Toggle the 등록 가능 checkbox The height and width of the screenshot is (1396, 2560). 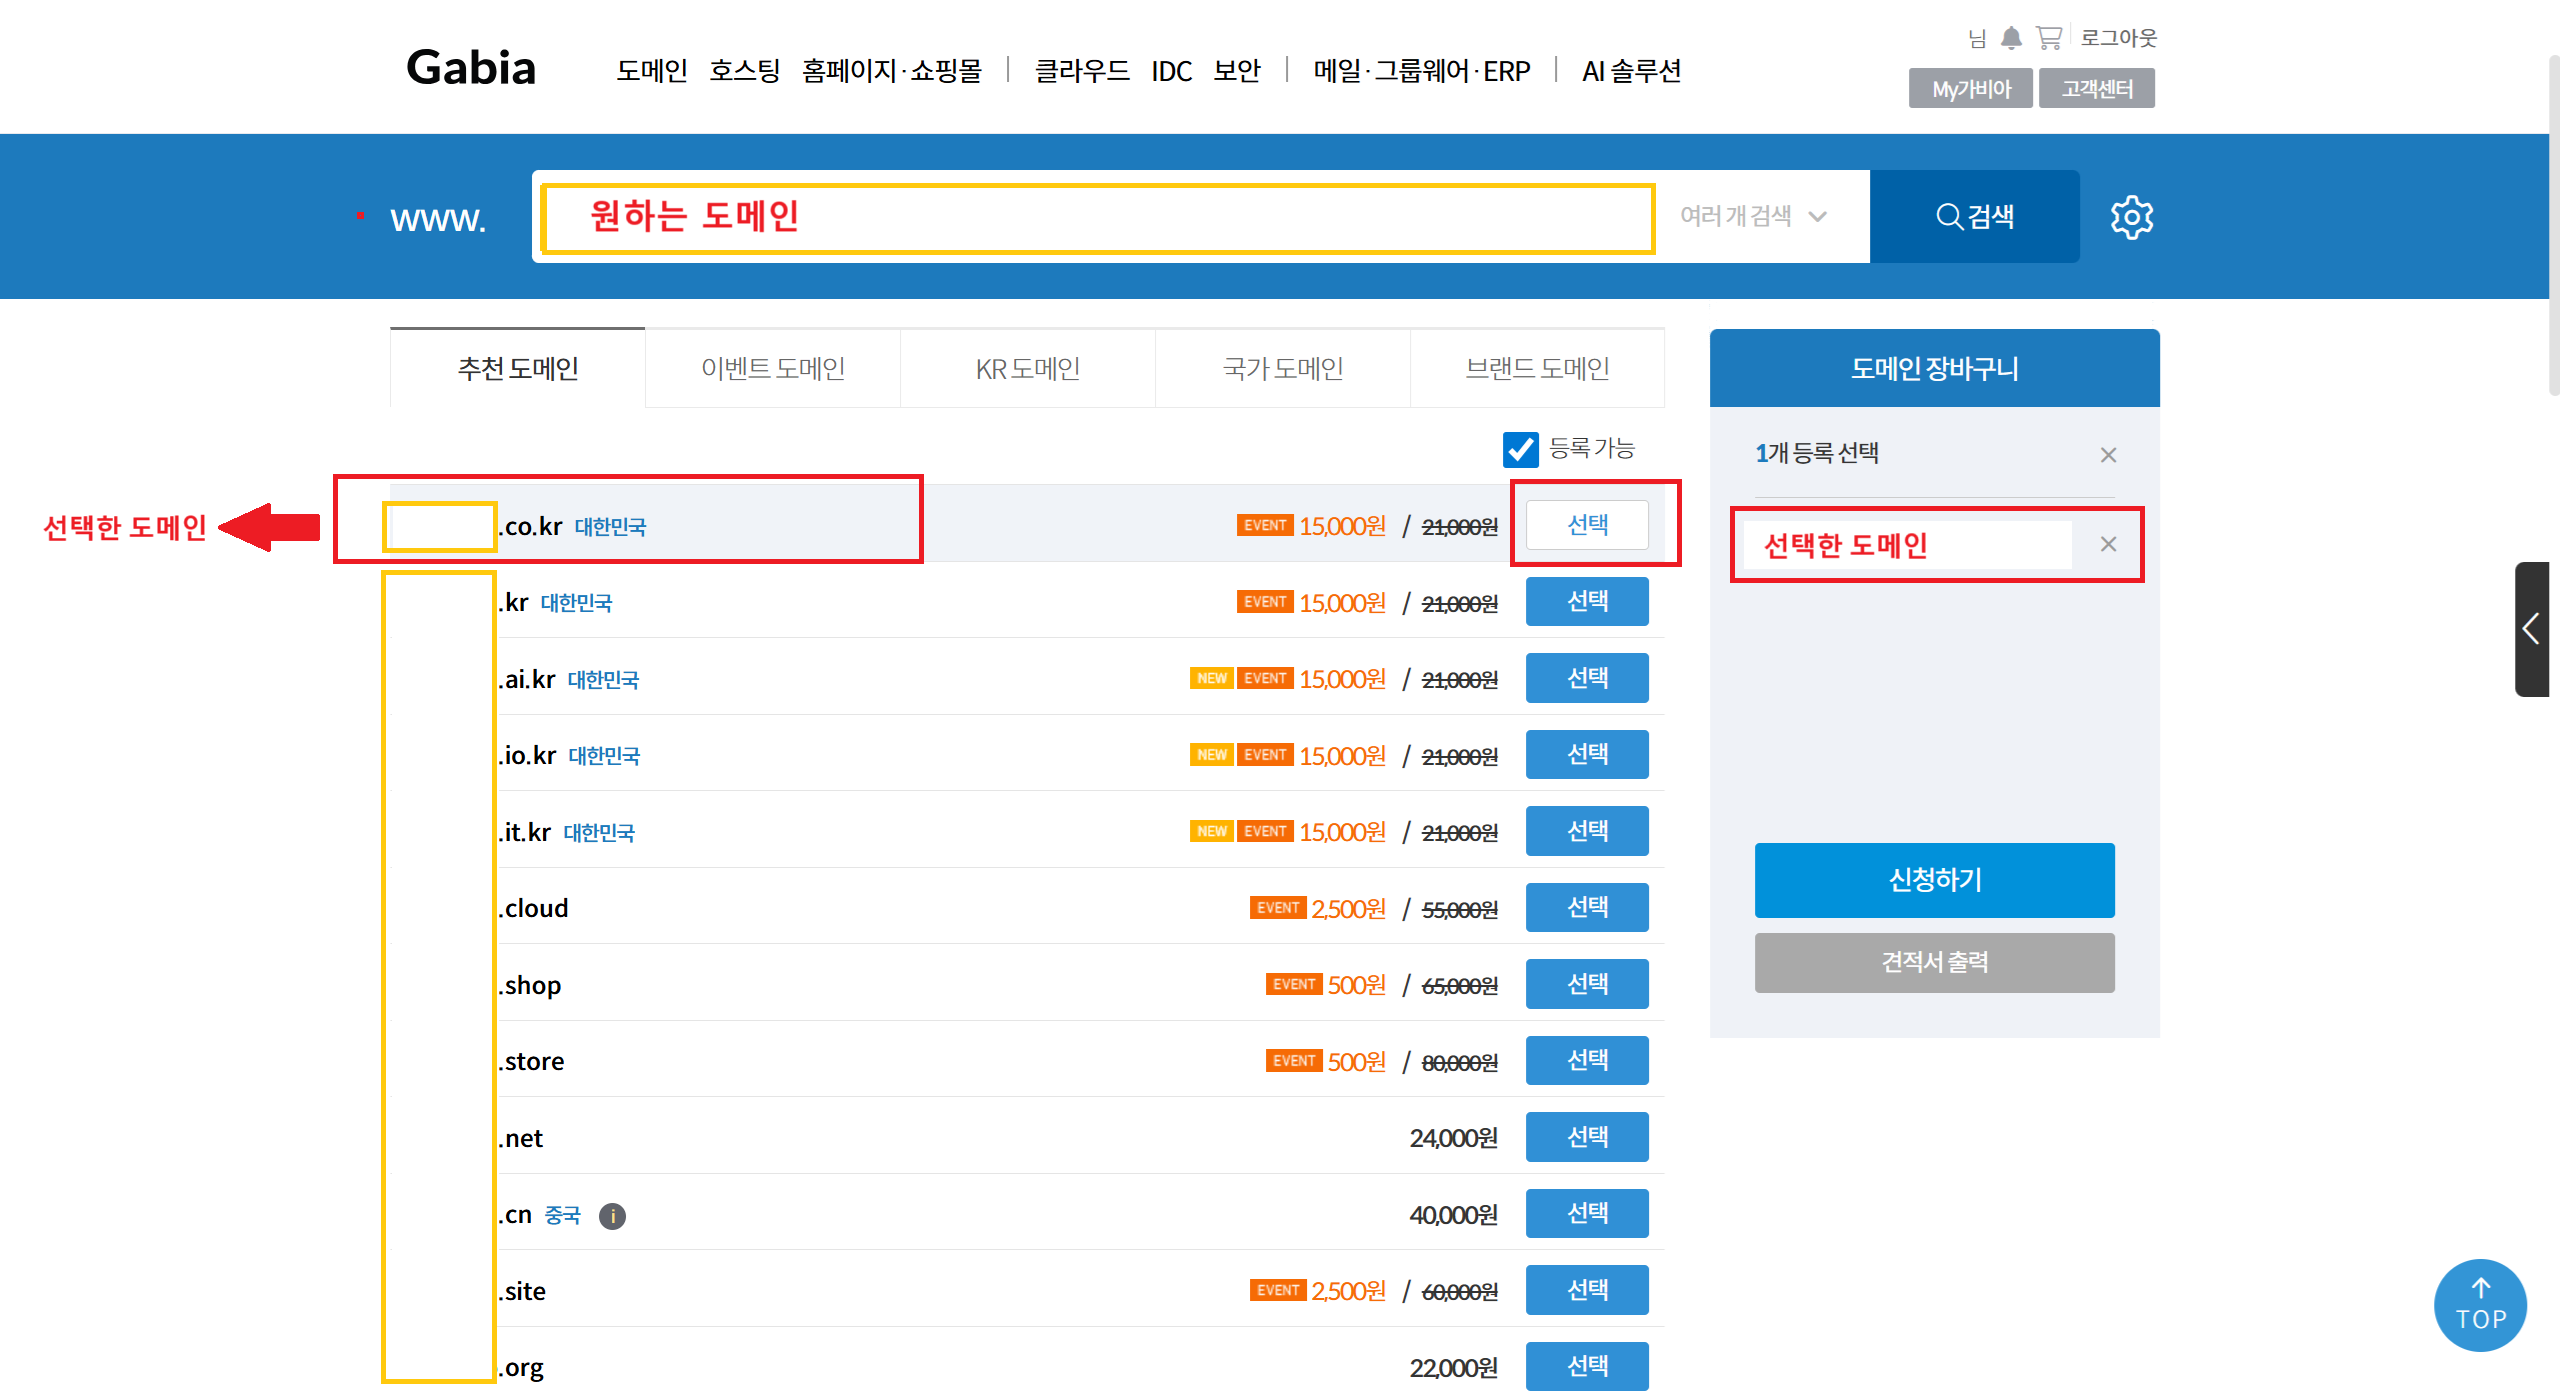click(1520, 449)
